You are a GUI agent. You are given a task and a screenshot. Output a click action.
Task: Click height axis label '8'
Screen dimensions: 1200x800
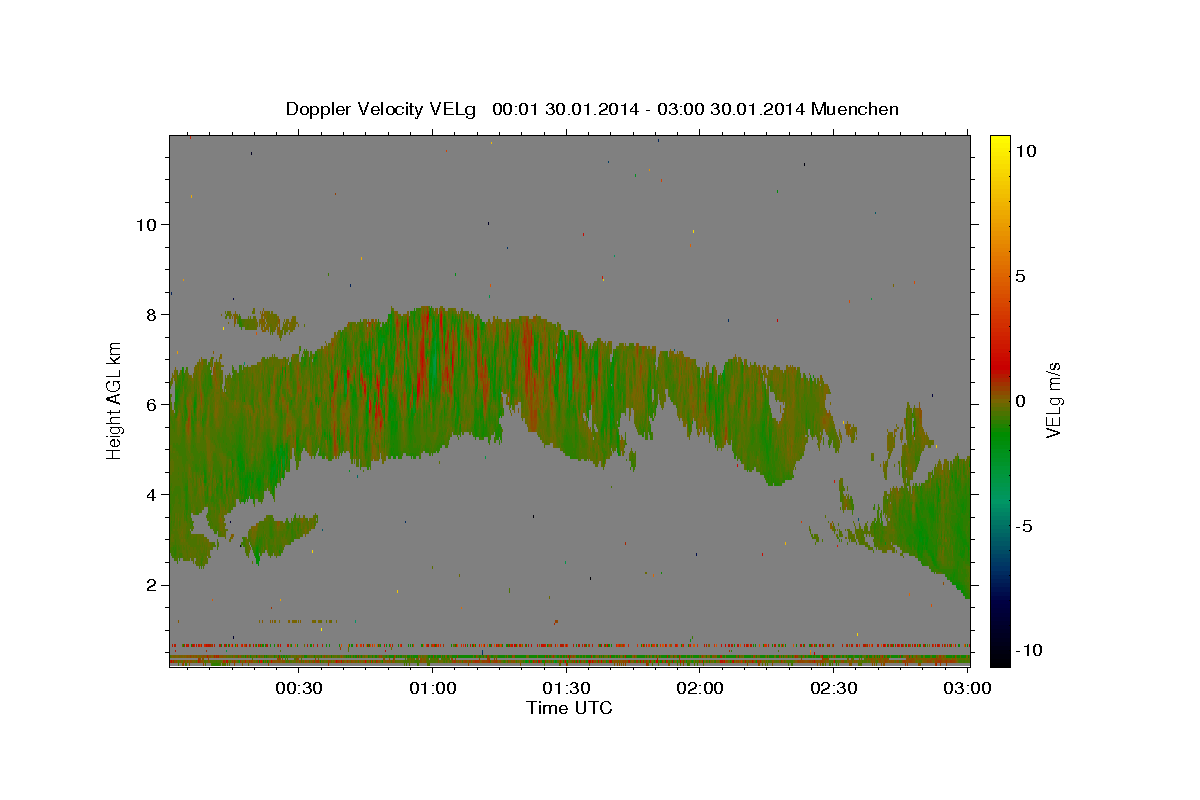[153, 315]
